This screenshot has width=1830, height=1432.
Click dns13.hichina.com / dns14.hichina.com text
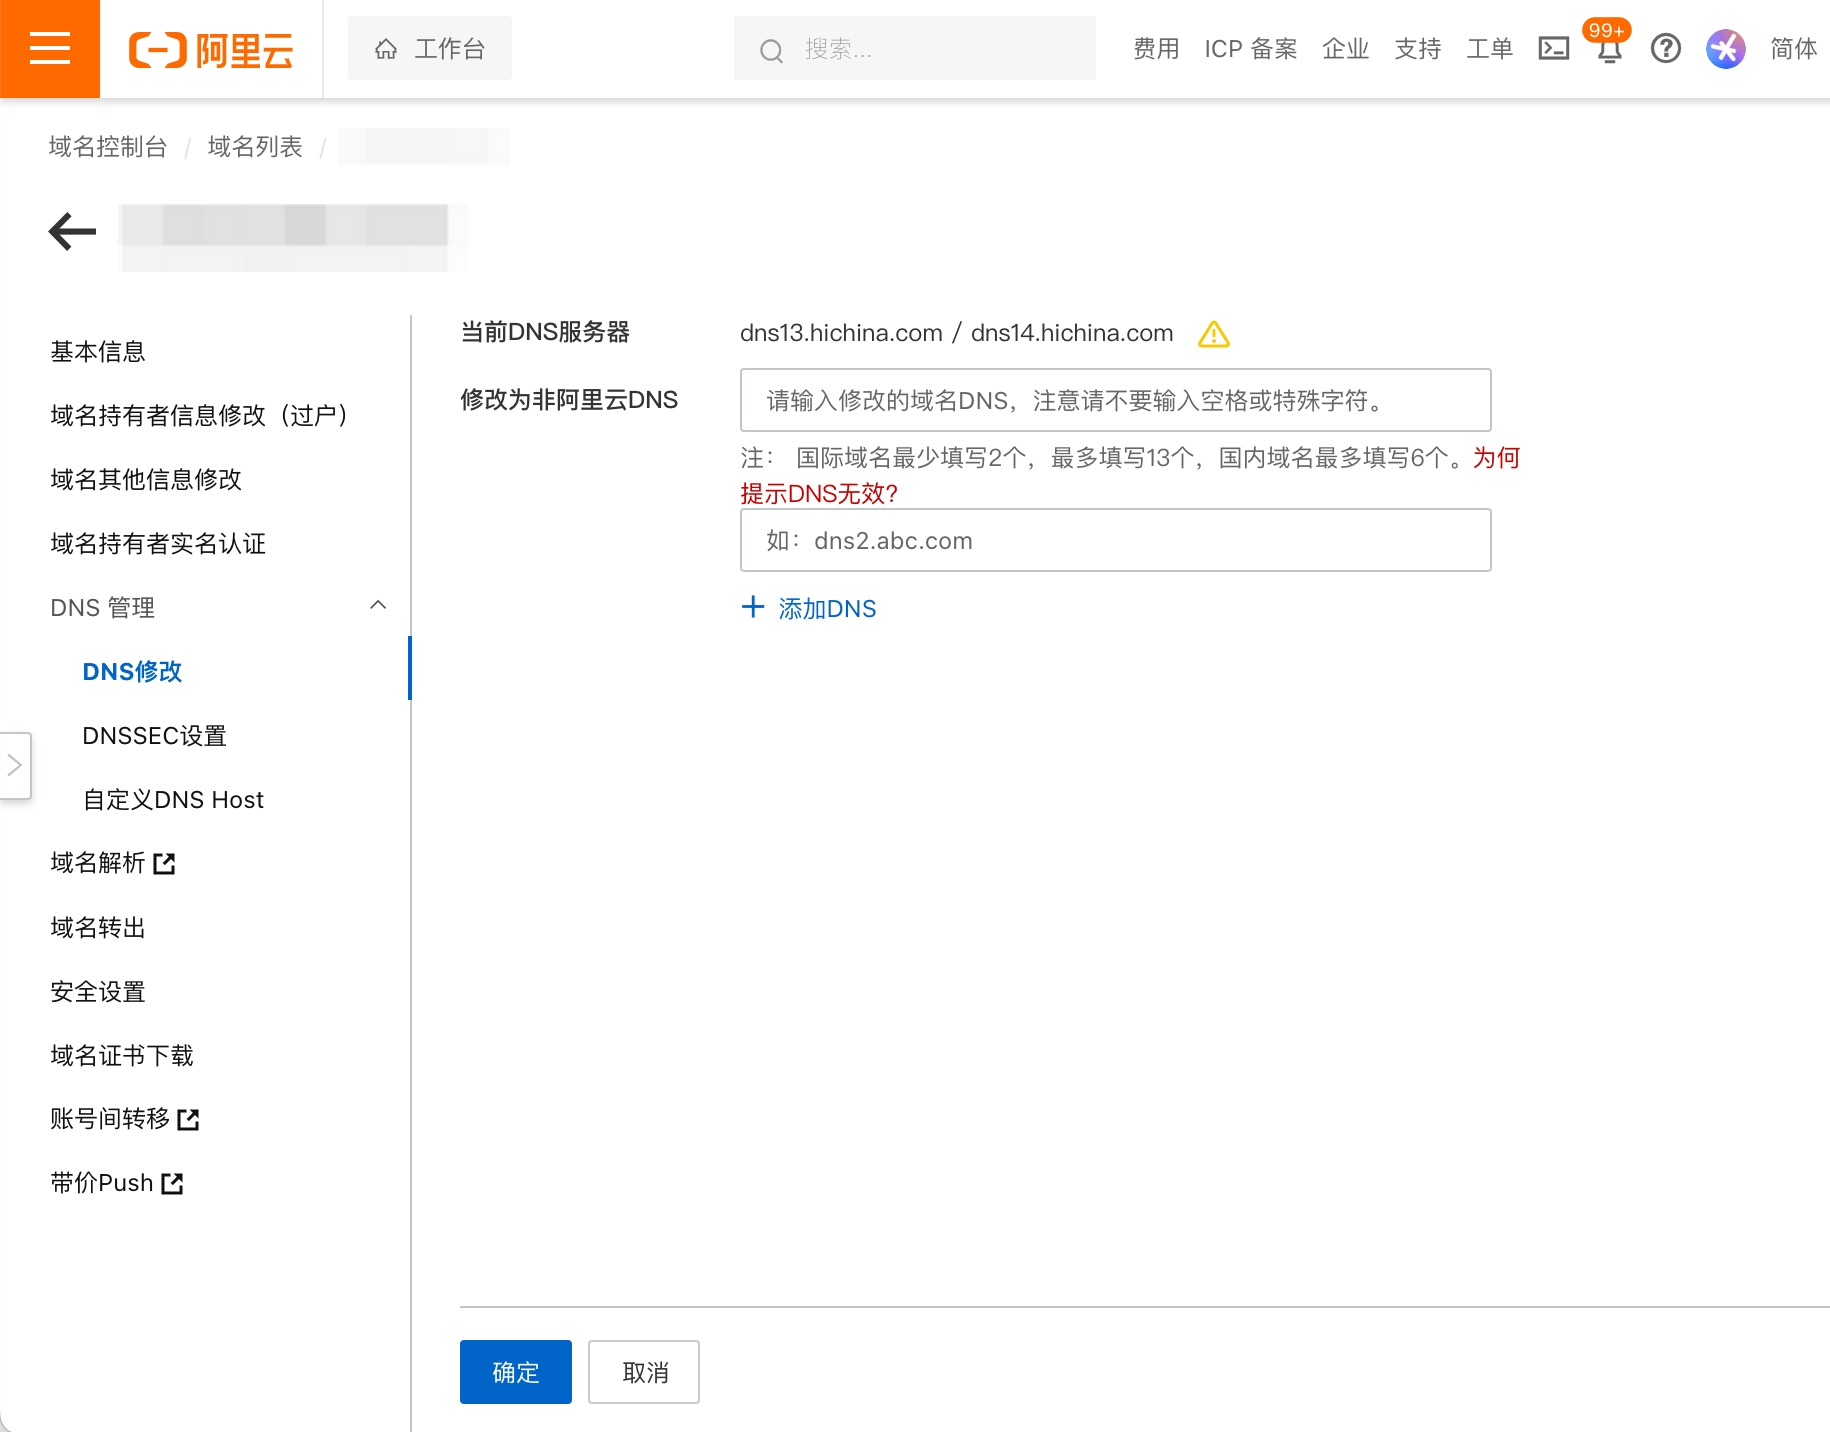click(956, 333)
